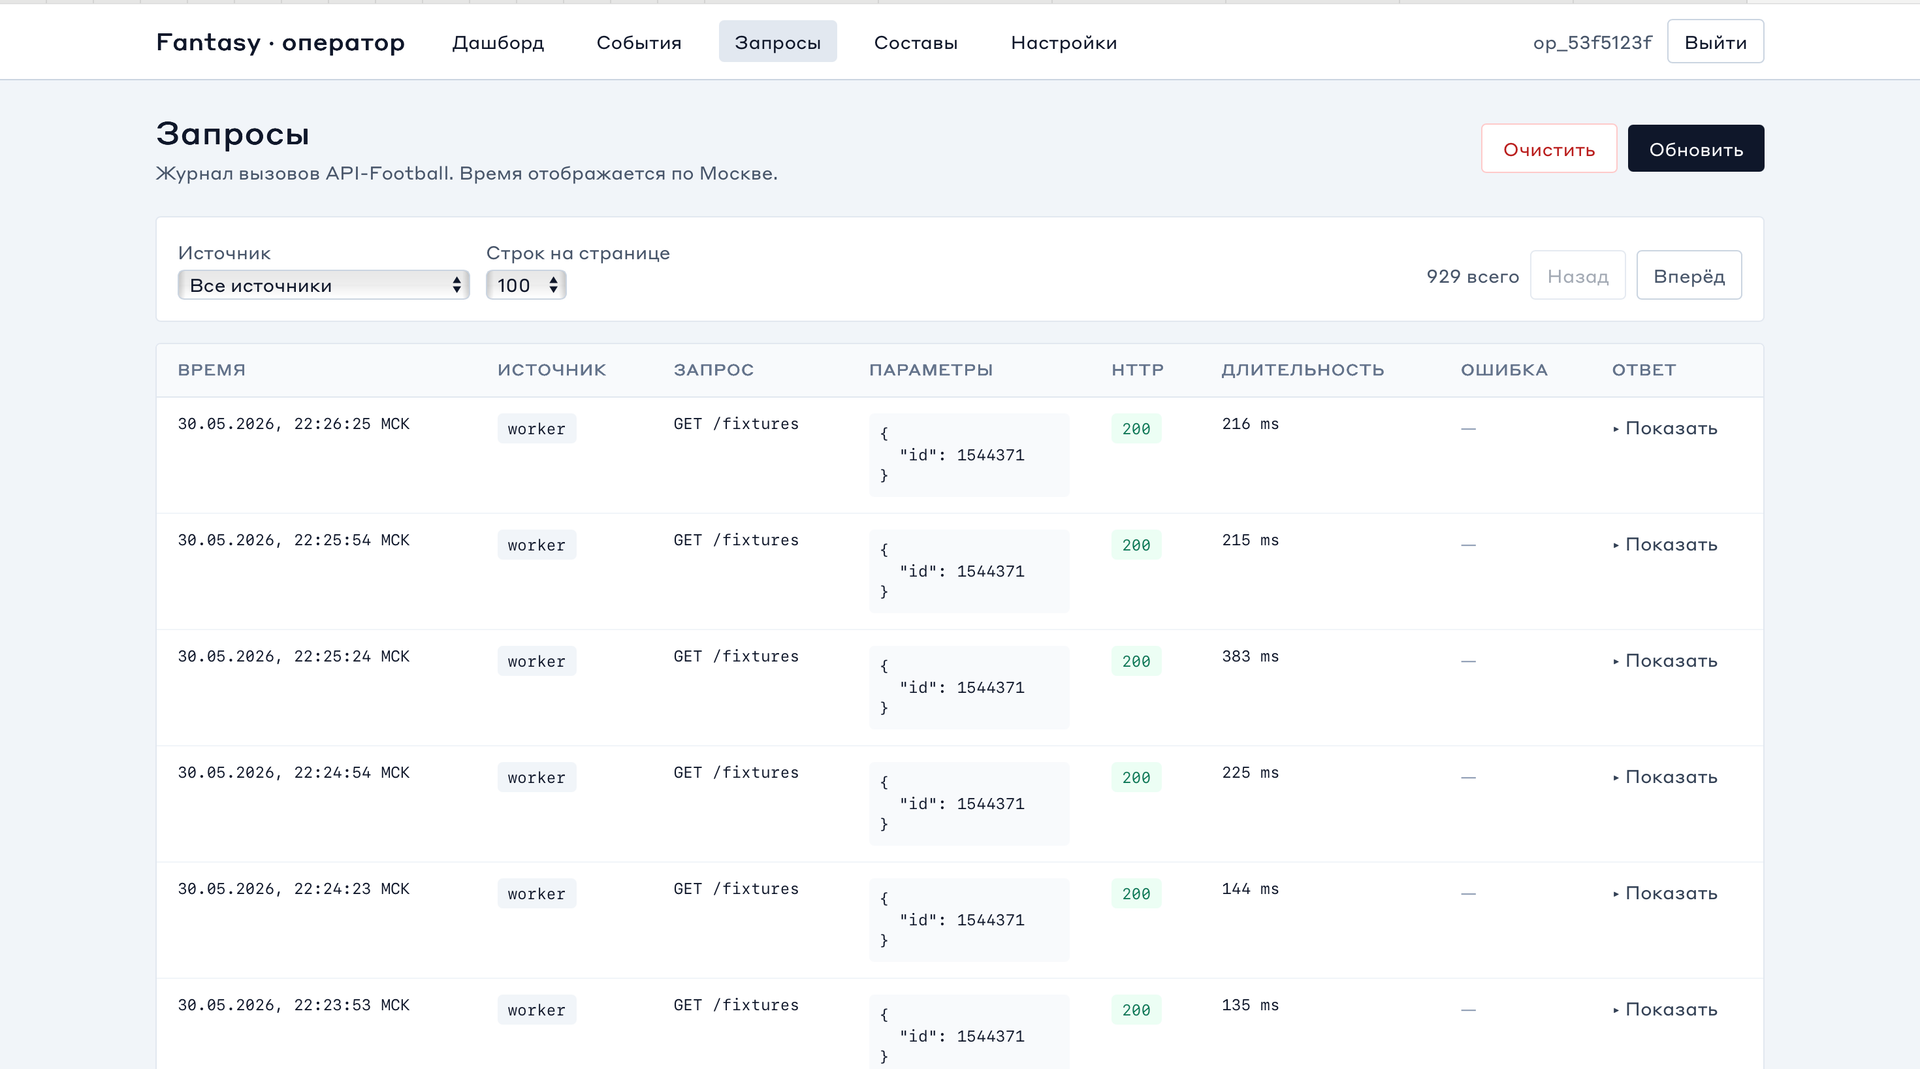This screenshot has width=1920, height=1069.
Task: Open the Дашборд tab
Action: pyautogui.click(x=498, y=42)
